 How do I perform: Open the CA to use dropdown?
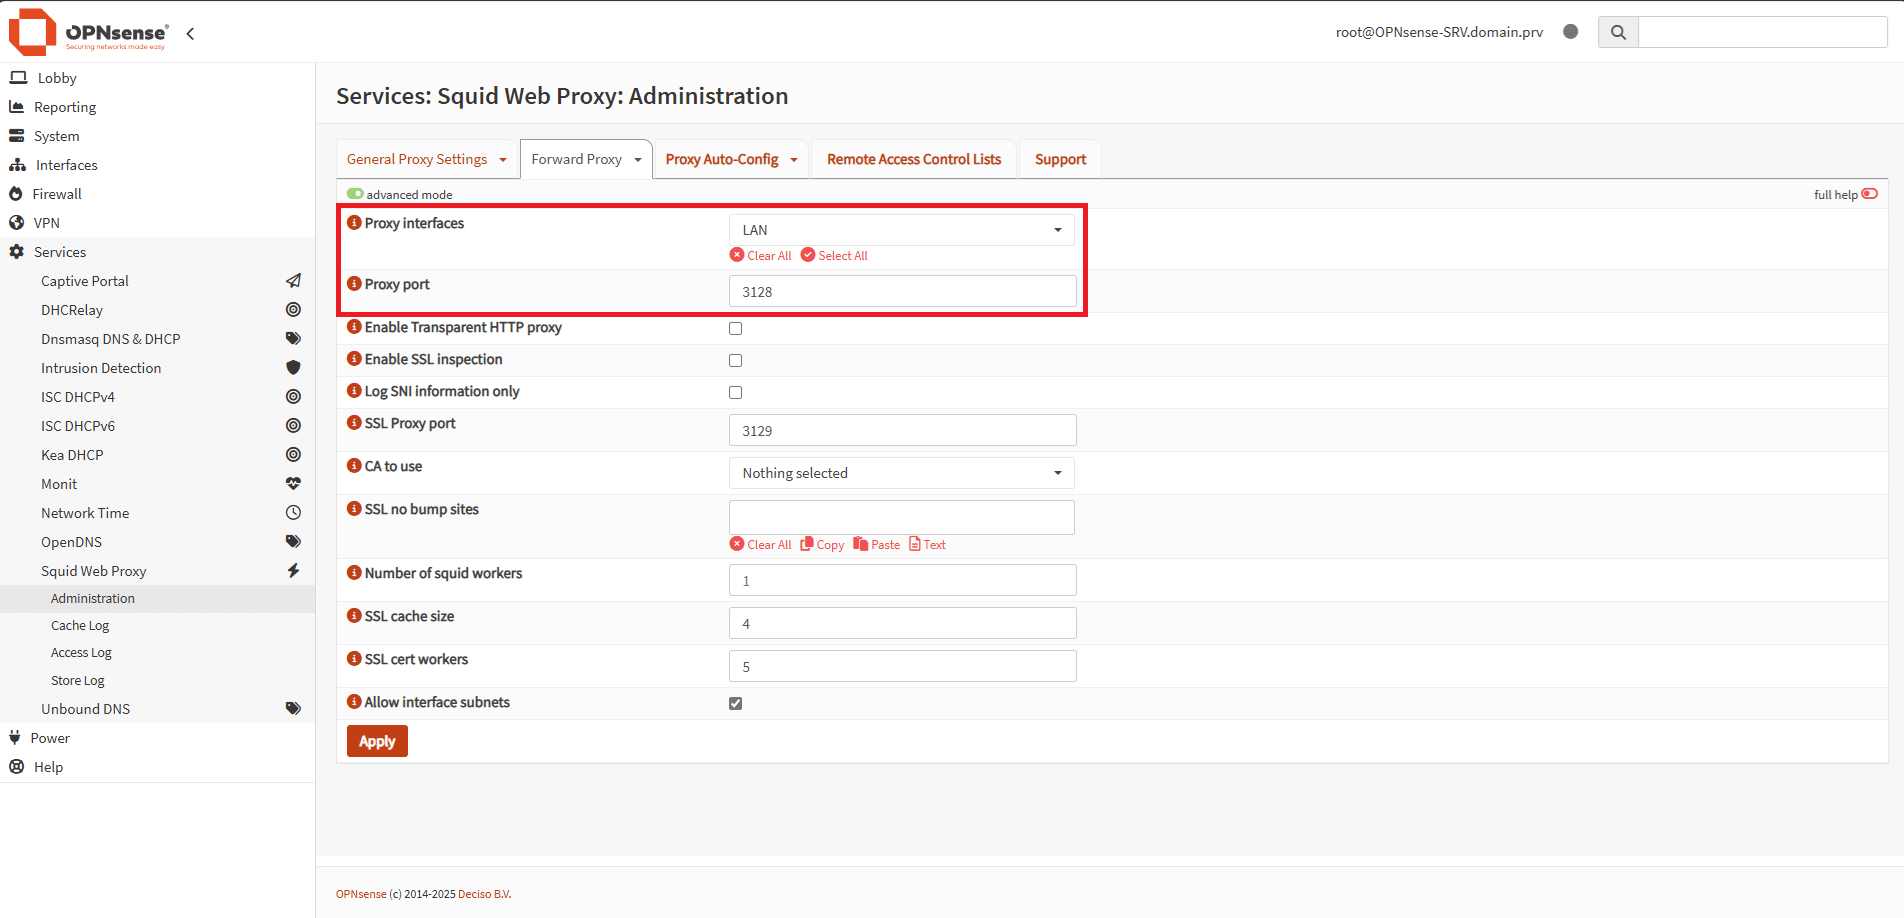pos(902,473)
